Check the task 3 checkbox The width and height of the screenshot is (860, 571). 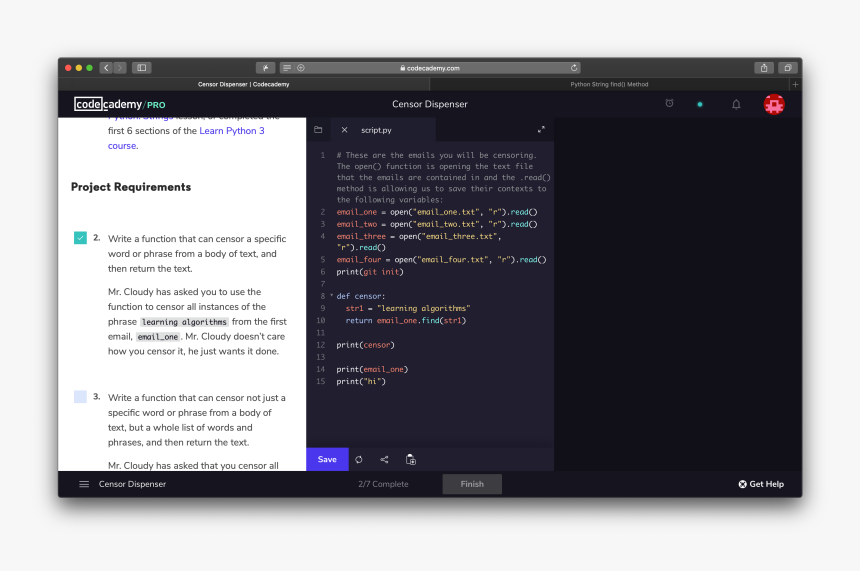point(80,397)
